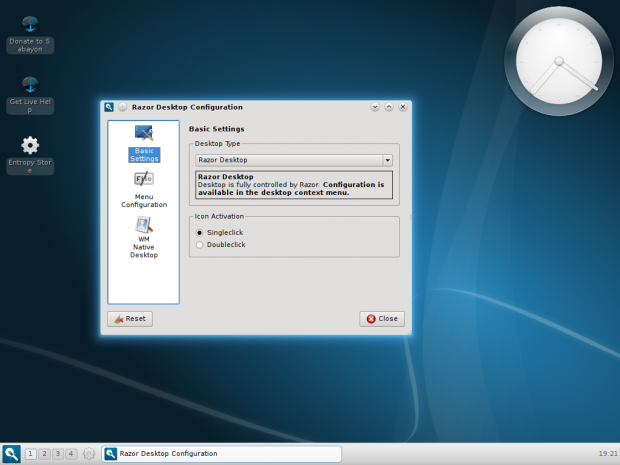Image resolution: width=620 pixels, height=465 pixels.
Task: Switch to virtual desktop 1
Action: [30, 454]
